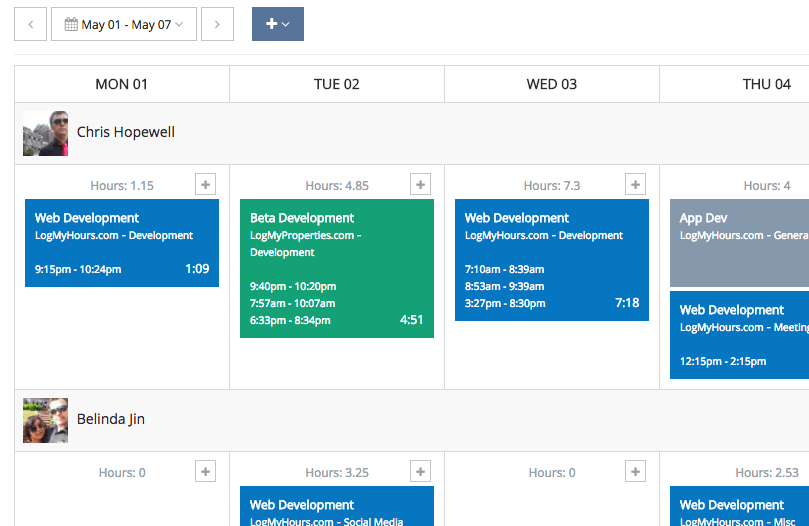Add time entry for Chris on WED 03
This screenshot has width=809, height=526.
tap(636, 184)
